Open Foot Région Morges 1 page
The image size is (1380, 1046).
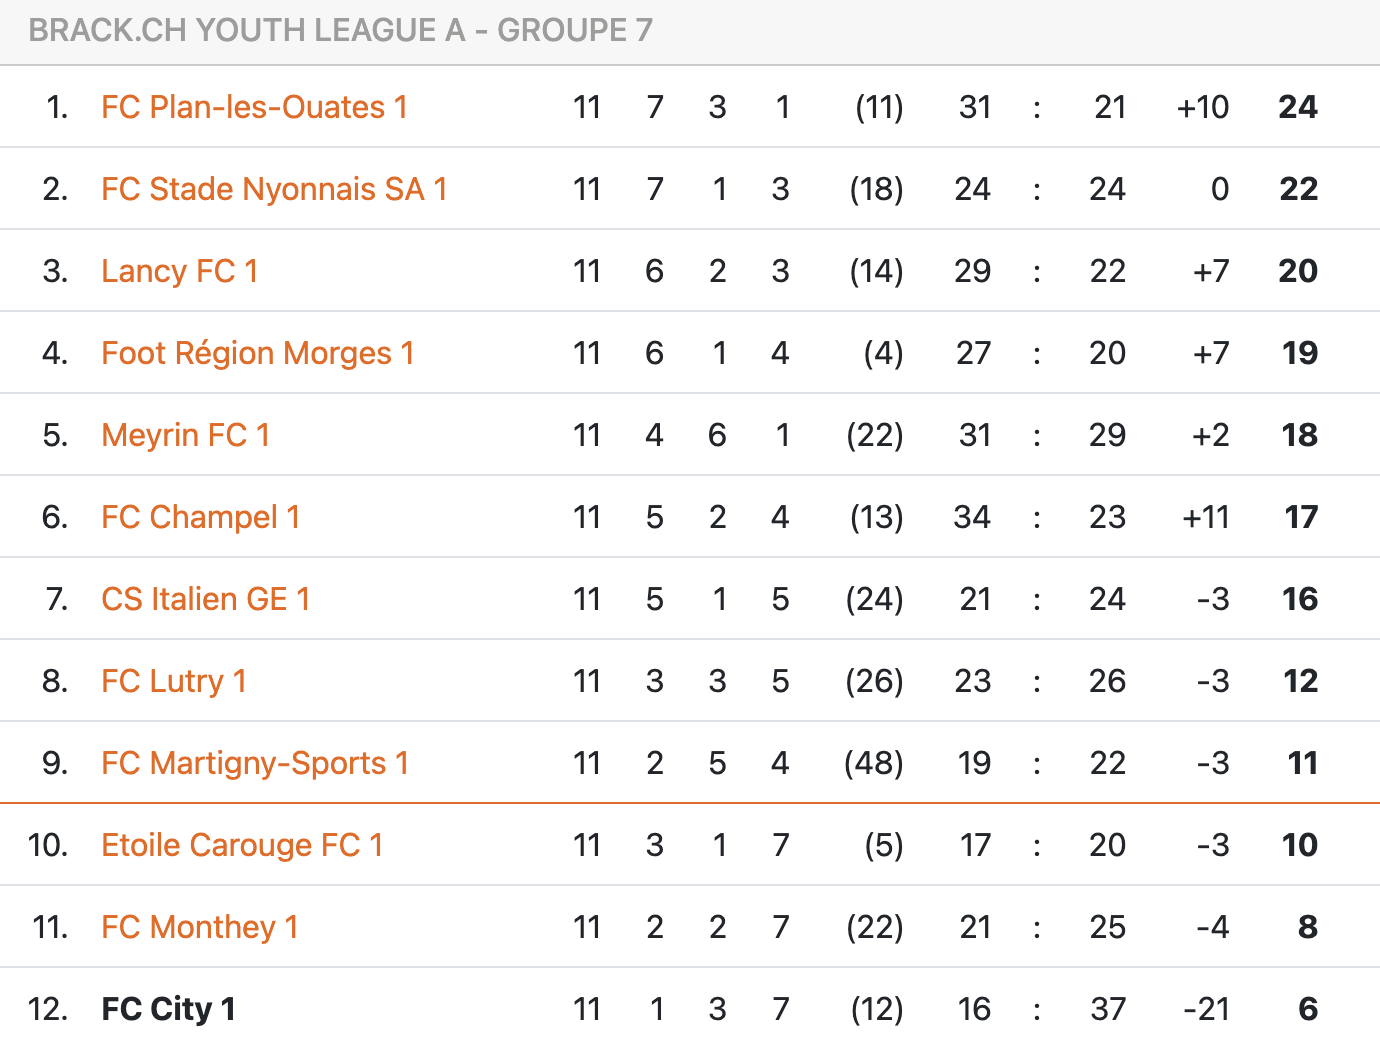(257, 353)
